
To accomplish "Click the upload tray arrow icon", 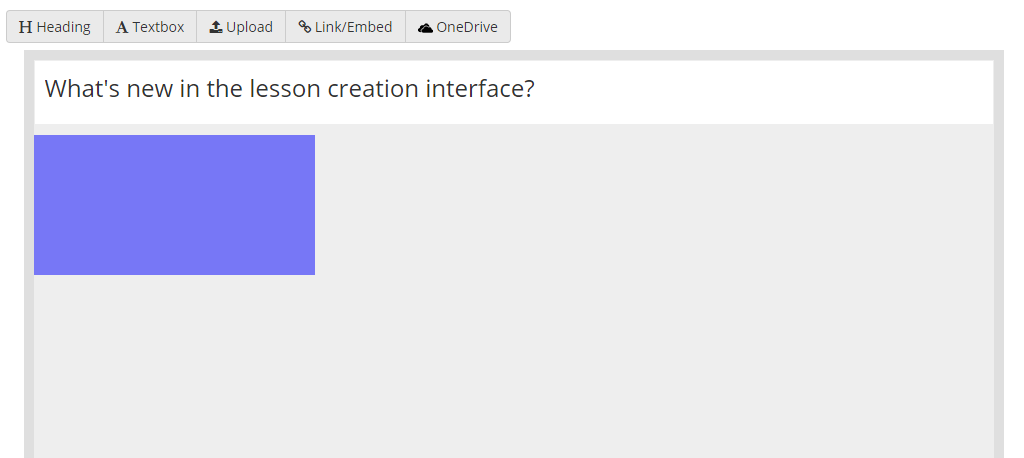I will pos(216,27).
